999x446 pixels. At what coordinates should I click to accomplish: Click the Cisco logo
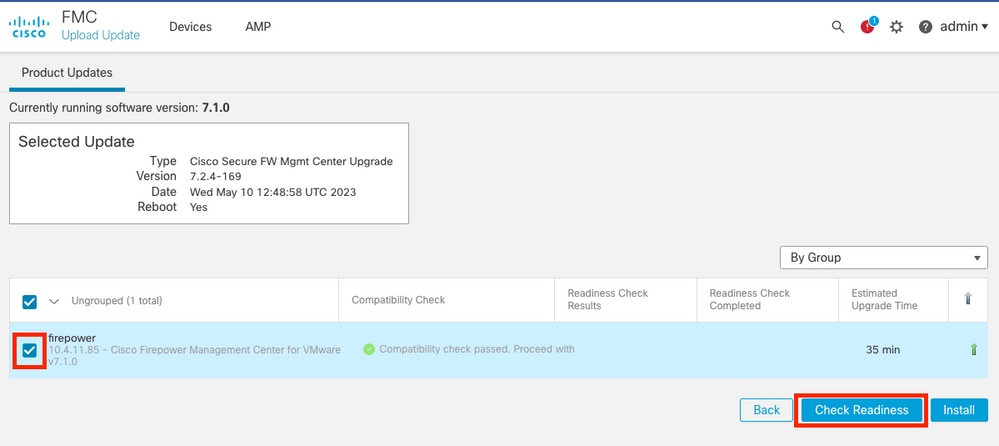pos(28,27)
